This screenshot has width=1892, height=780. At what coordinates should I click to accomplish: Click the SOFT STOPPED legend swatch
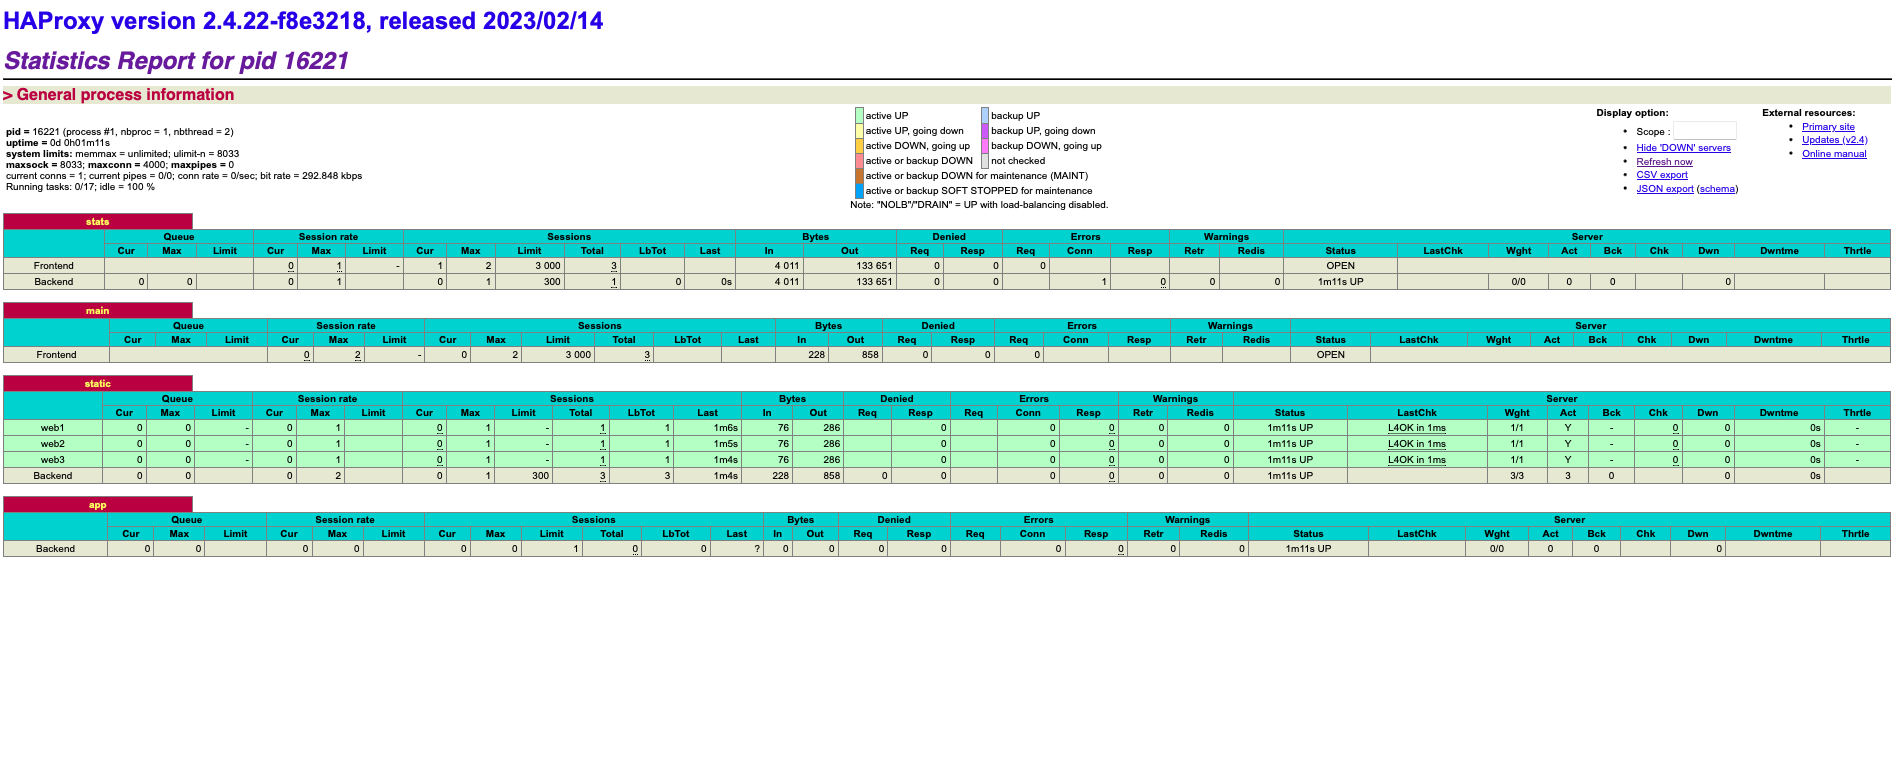(x=859, y=191)
